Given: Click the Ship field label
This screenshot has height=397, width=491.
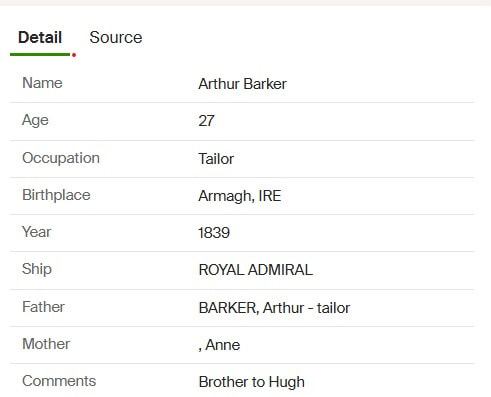Looking at the screenshot, I should tap(37, 269).
